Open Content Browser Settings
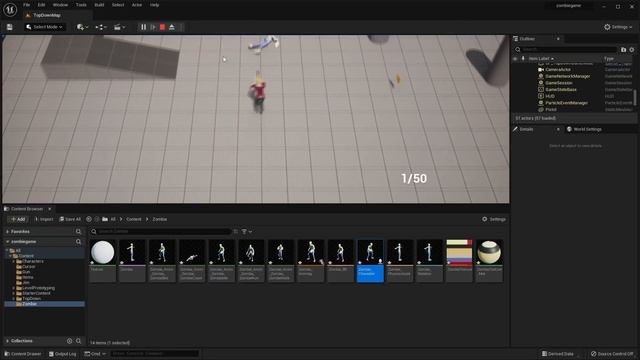 click(x=494, y=219)
